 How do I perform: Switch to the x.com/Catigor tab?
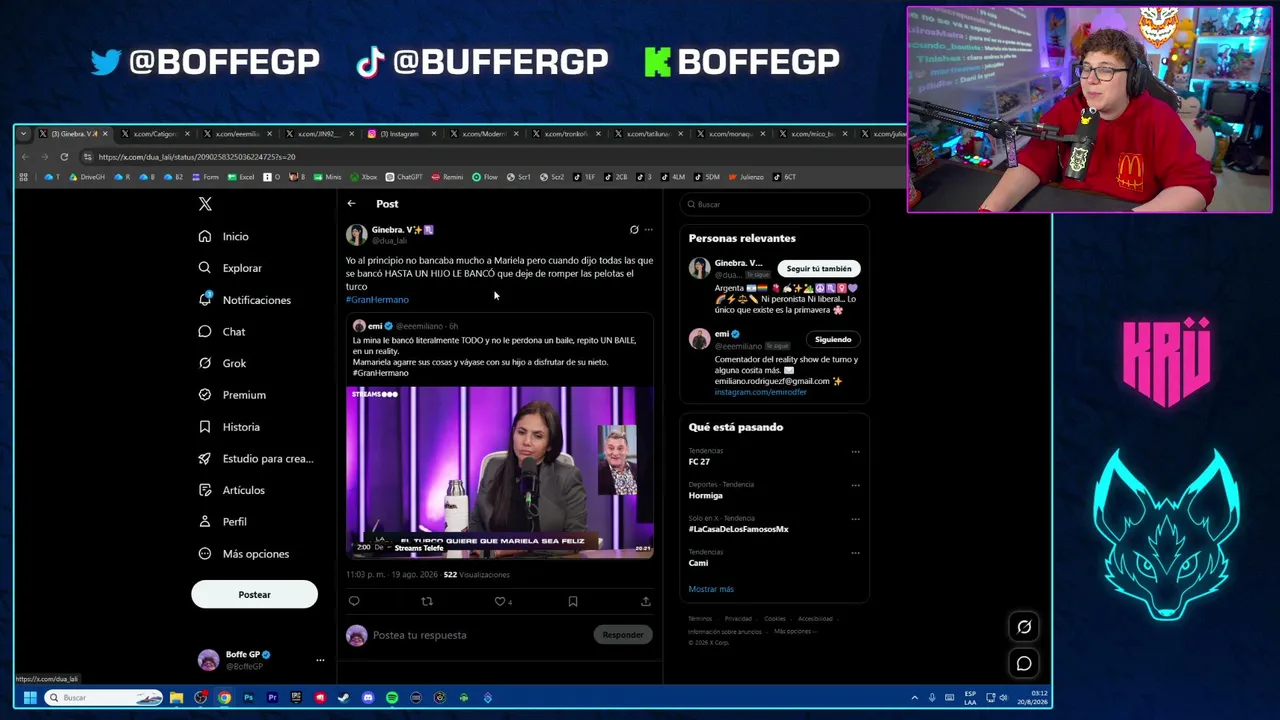(x=154, y=134)
